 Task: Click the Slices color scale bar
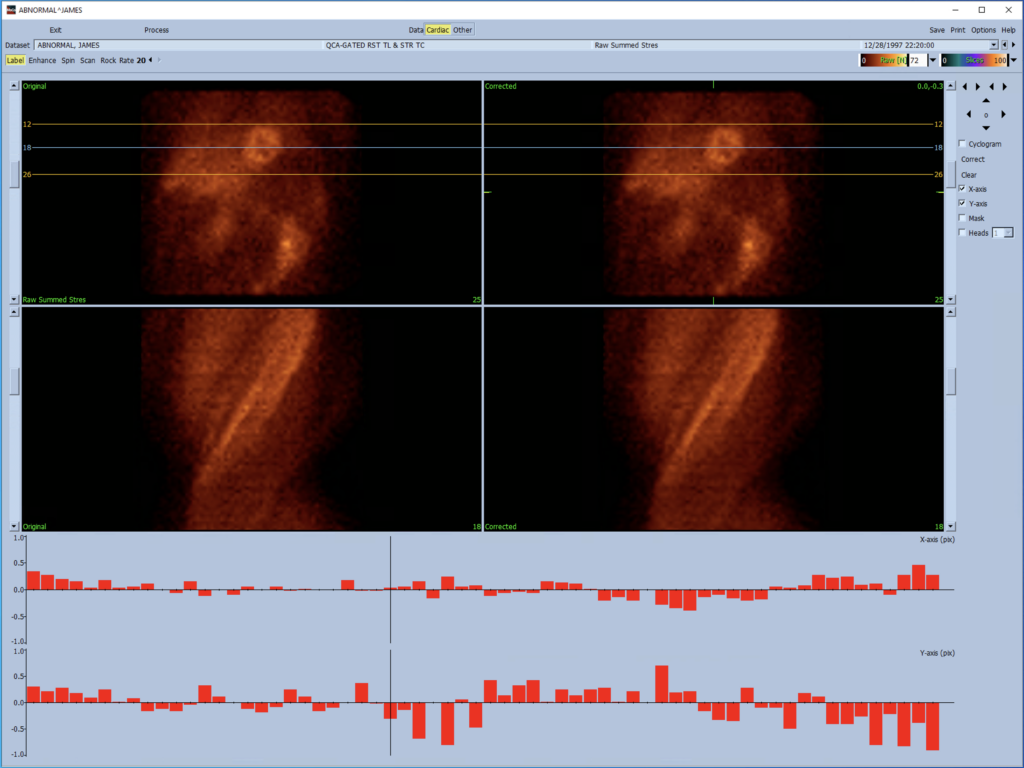click(974, 60)
